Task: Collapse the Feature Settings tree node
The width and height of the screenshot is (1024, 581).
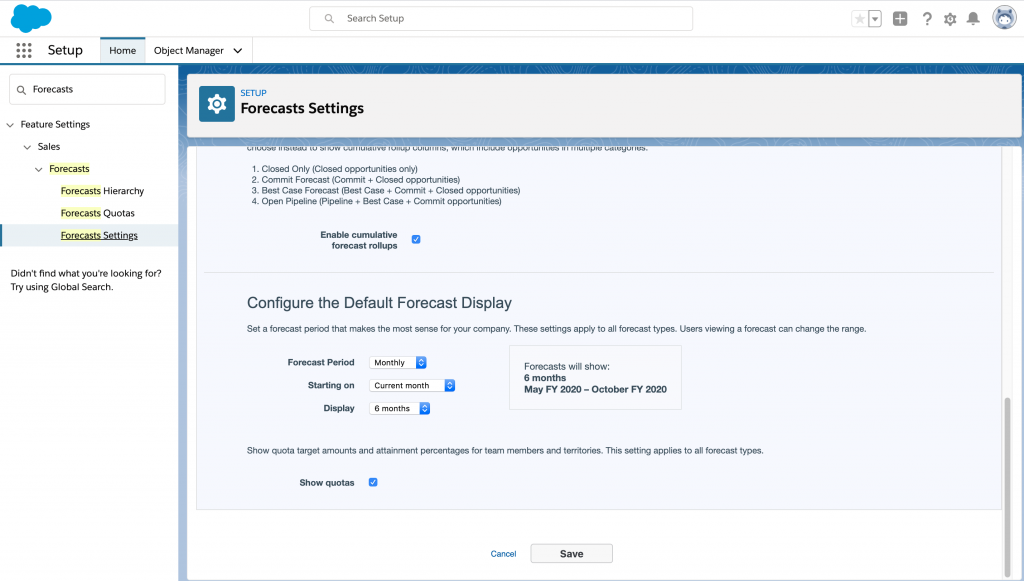Action: tap(10, 125)
